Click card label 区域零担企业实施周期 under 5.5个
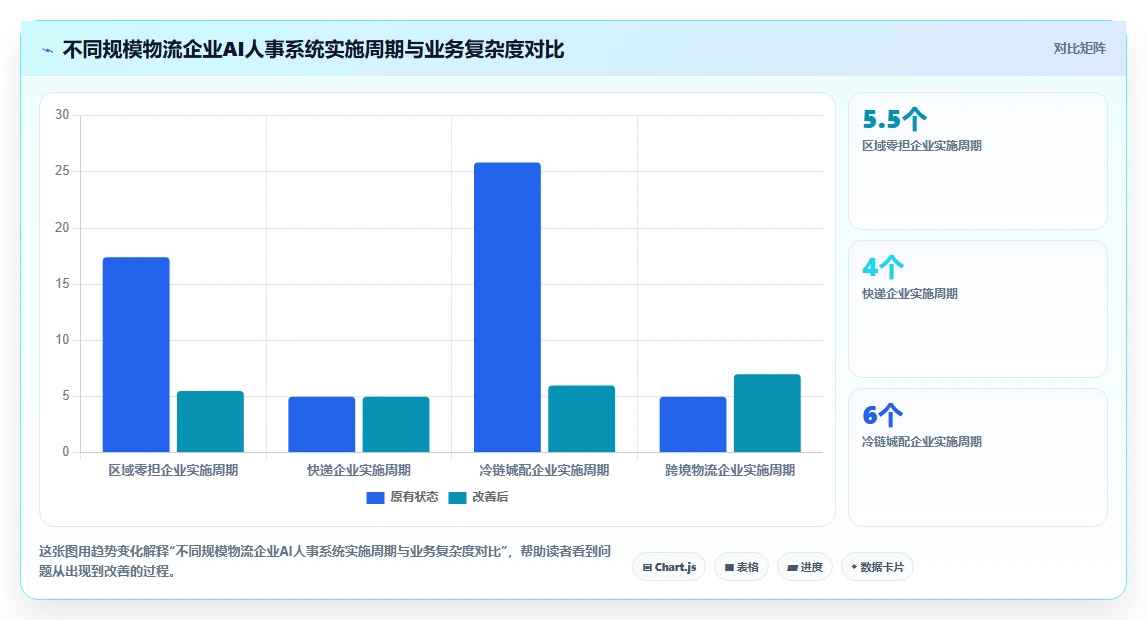The image size is (1147, 620). click(922, 145)
